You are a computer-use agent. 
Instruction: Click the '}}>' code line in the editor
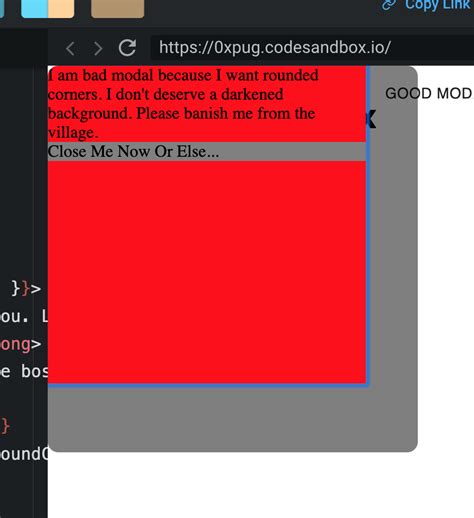[x=26, y=288]
